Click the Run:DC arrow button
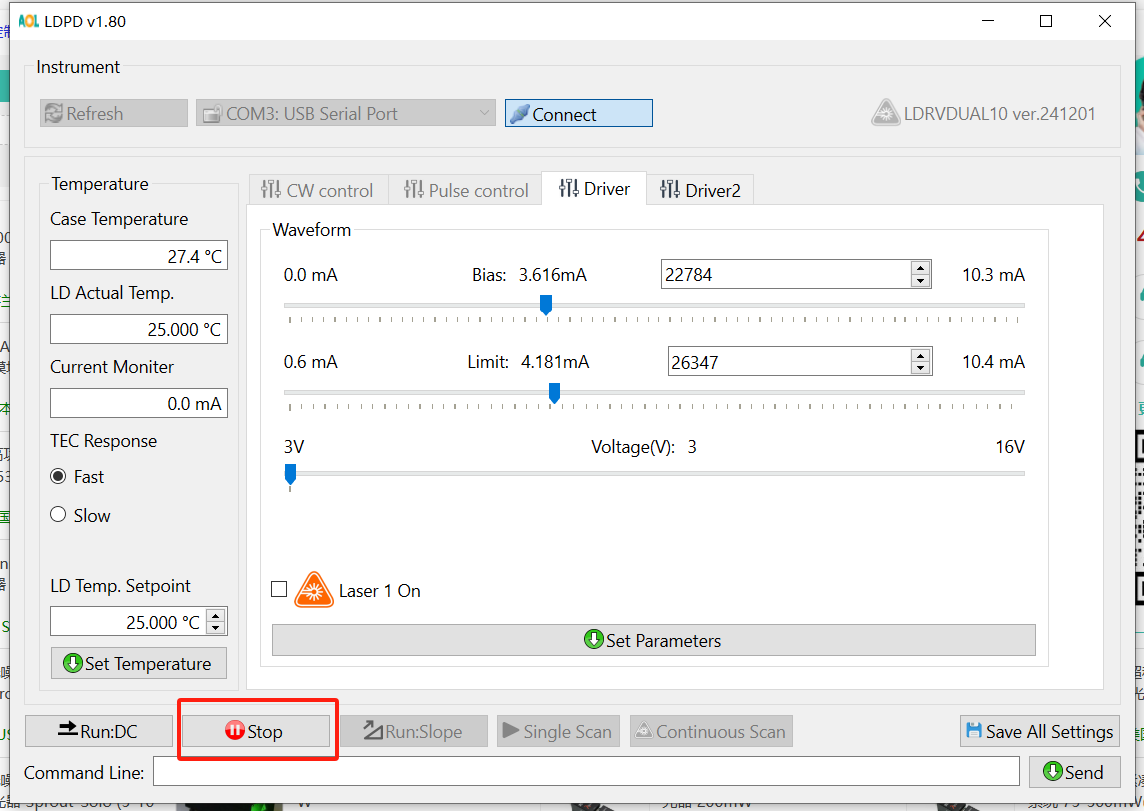1144x811 pixels. [98, 731]
